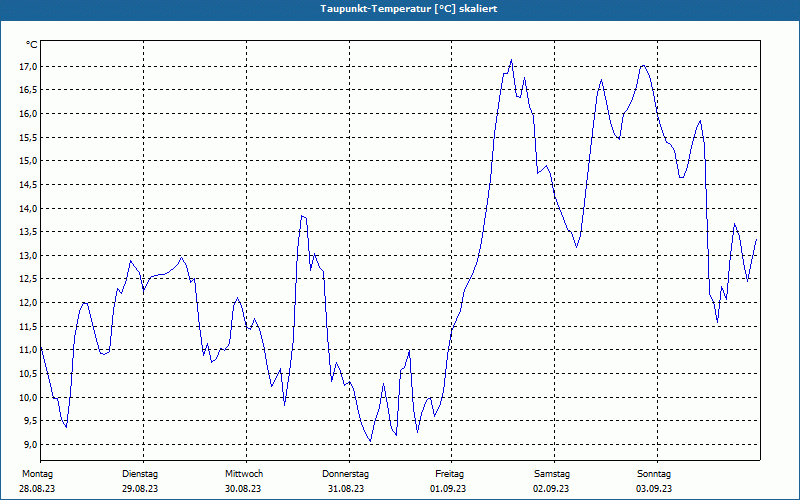Click the Donnerstag day label

345,474
